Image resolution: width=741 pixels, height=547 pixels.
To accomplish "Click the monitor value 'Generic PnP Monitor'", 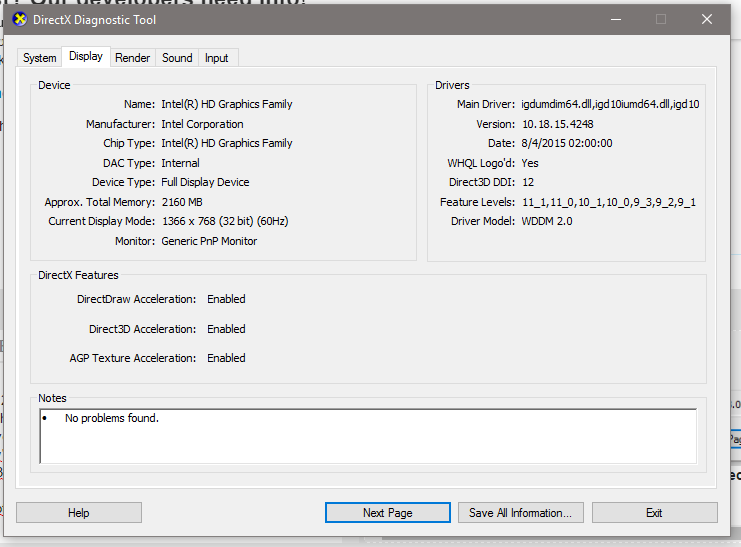I will pos(209,241).
